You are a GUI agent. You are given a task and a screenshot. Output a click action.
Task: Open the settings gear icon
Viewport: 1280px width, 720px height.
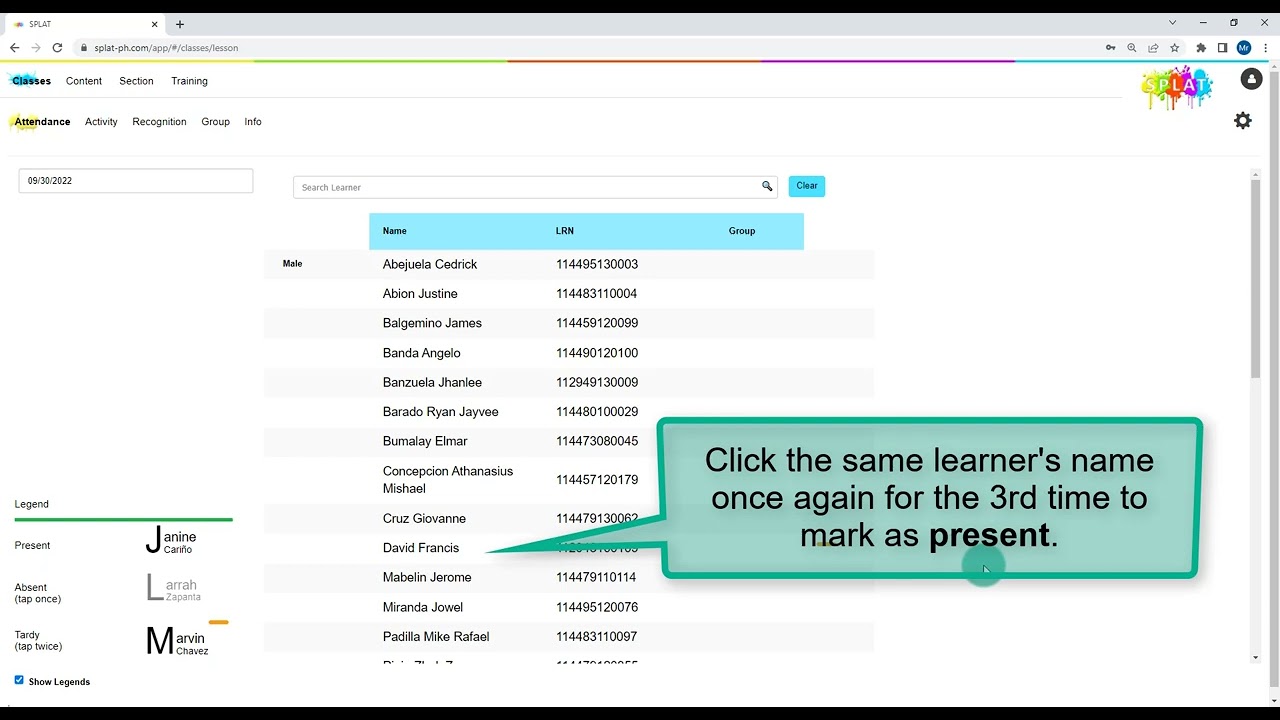[x=1242, y=121]
